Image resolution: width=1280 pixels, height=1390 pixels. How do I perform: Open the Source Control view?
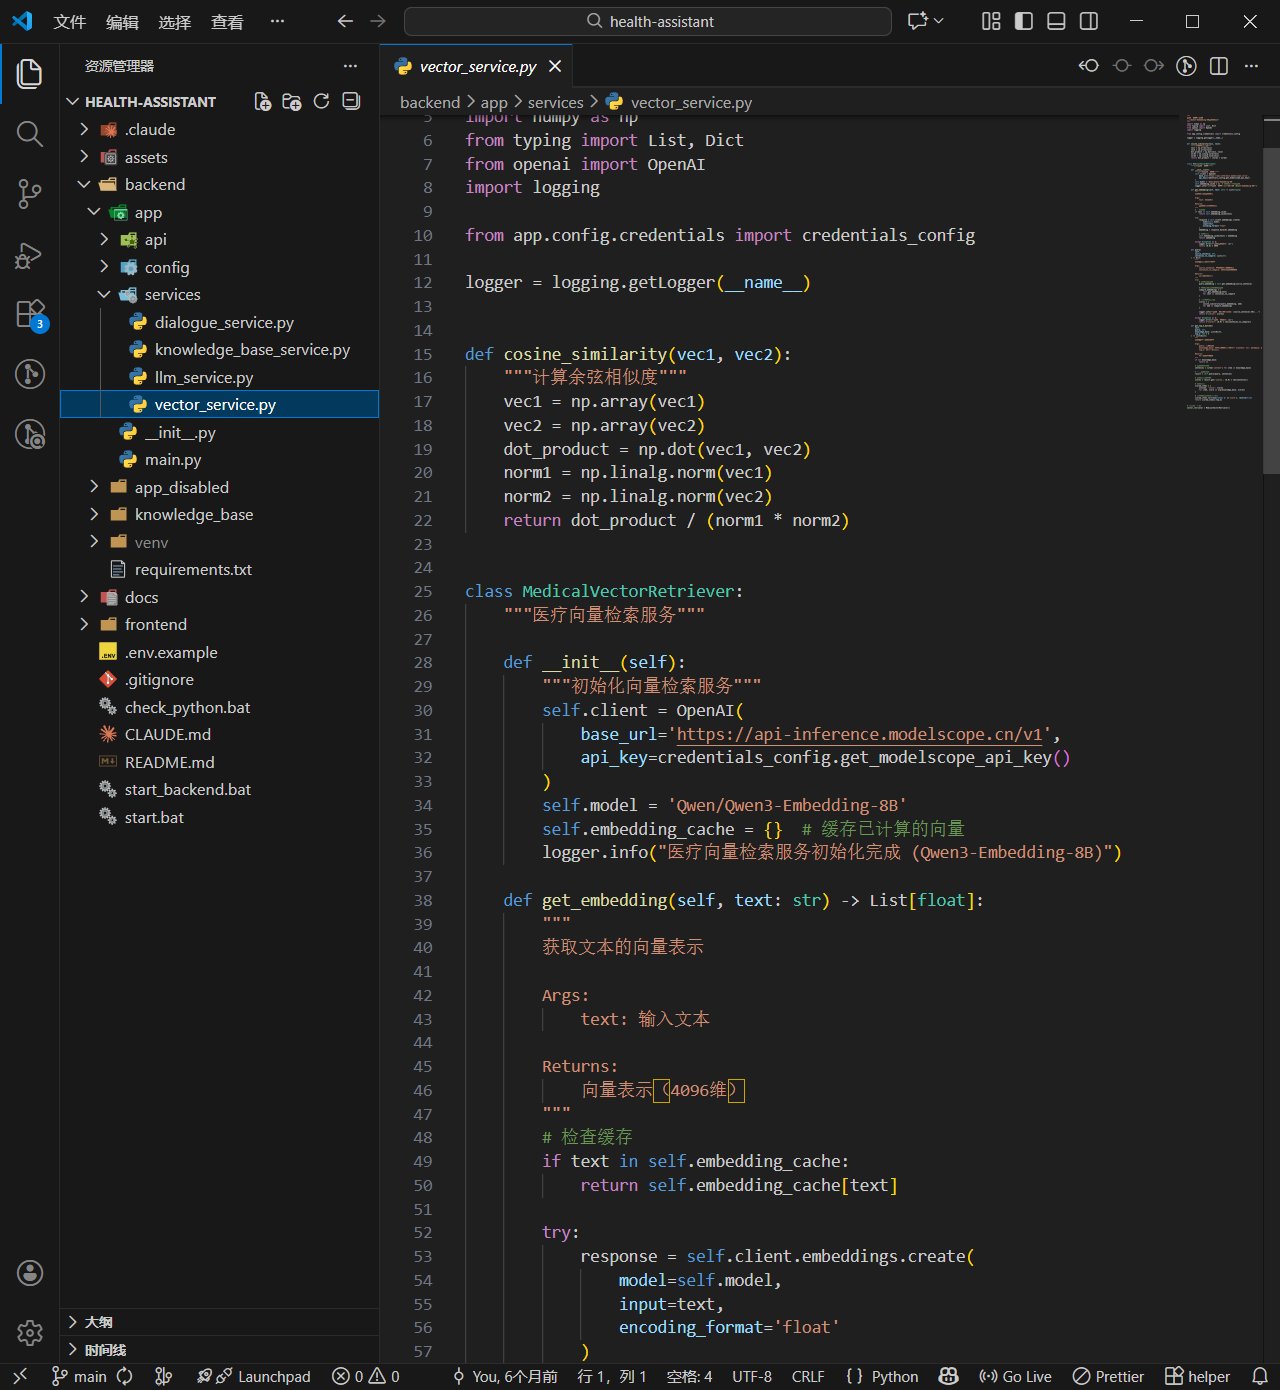pyautogui.click(x=30, y=194)
